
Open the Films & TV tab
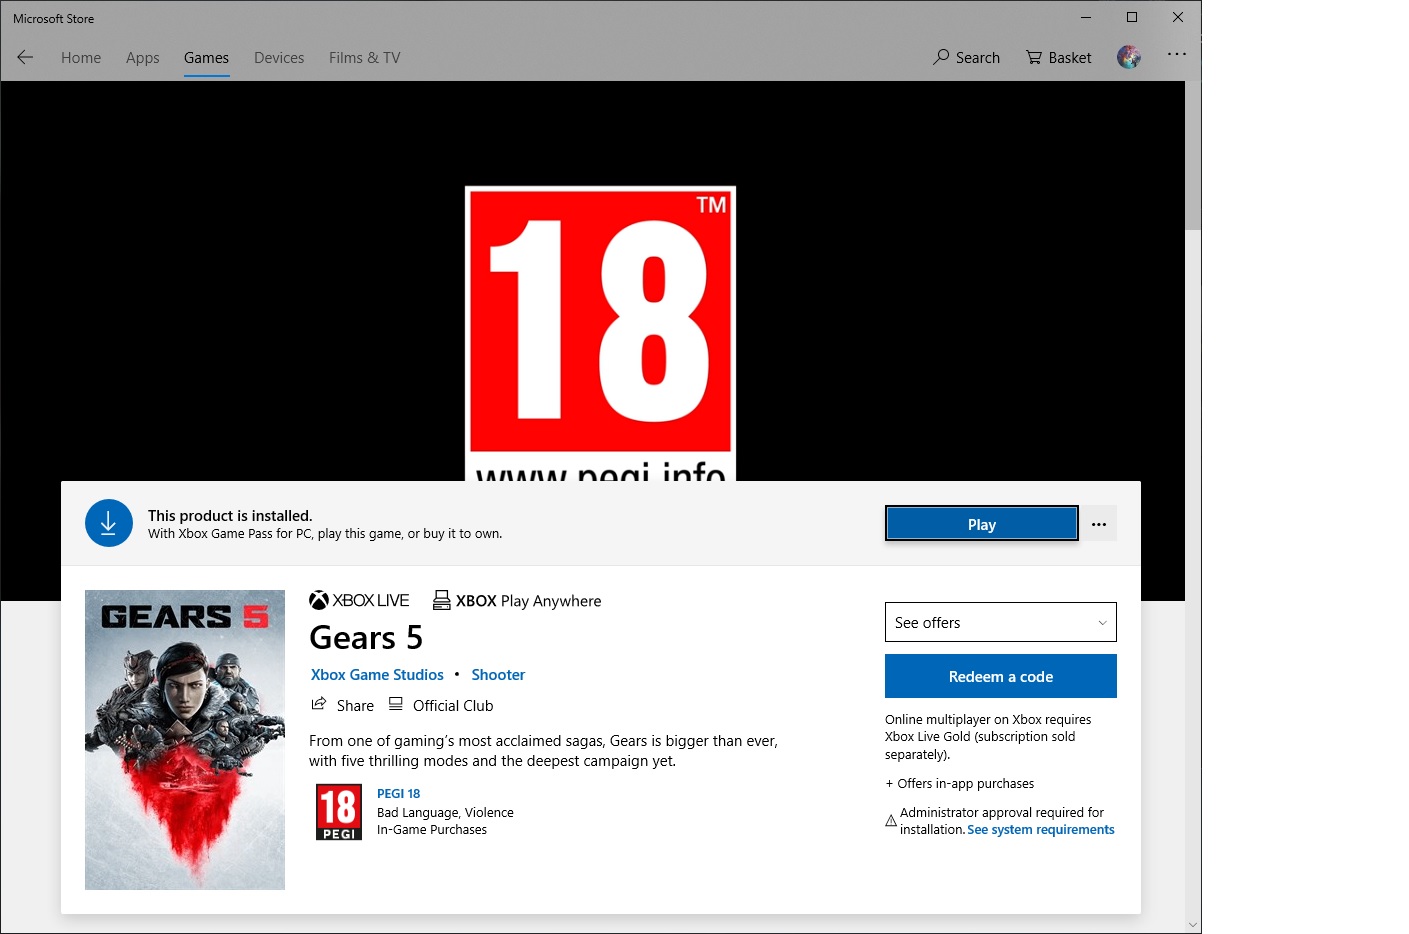pyautogui.click(x=365, y=58)
